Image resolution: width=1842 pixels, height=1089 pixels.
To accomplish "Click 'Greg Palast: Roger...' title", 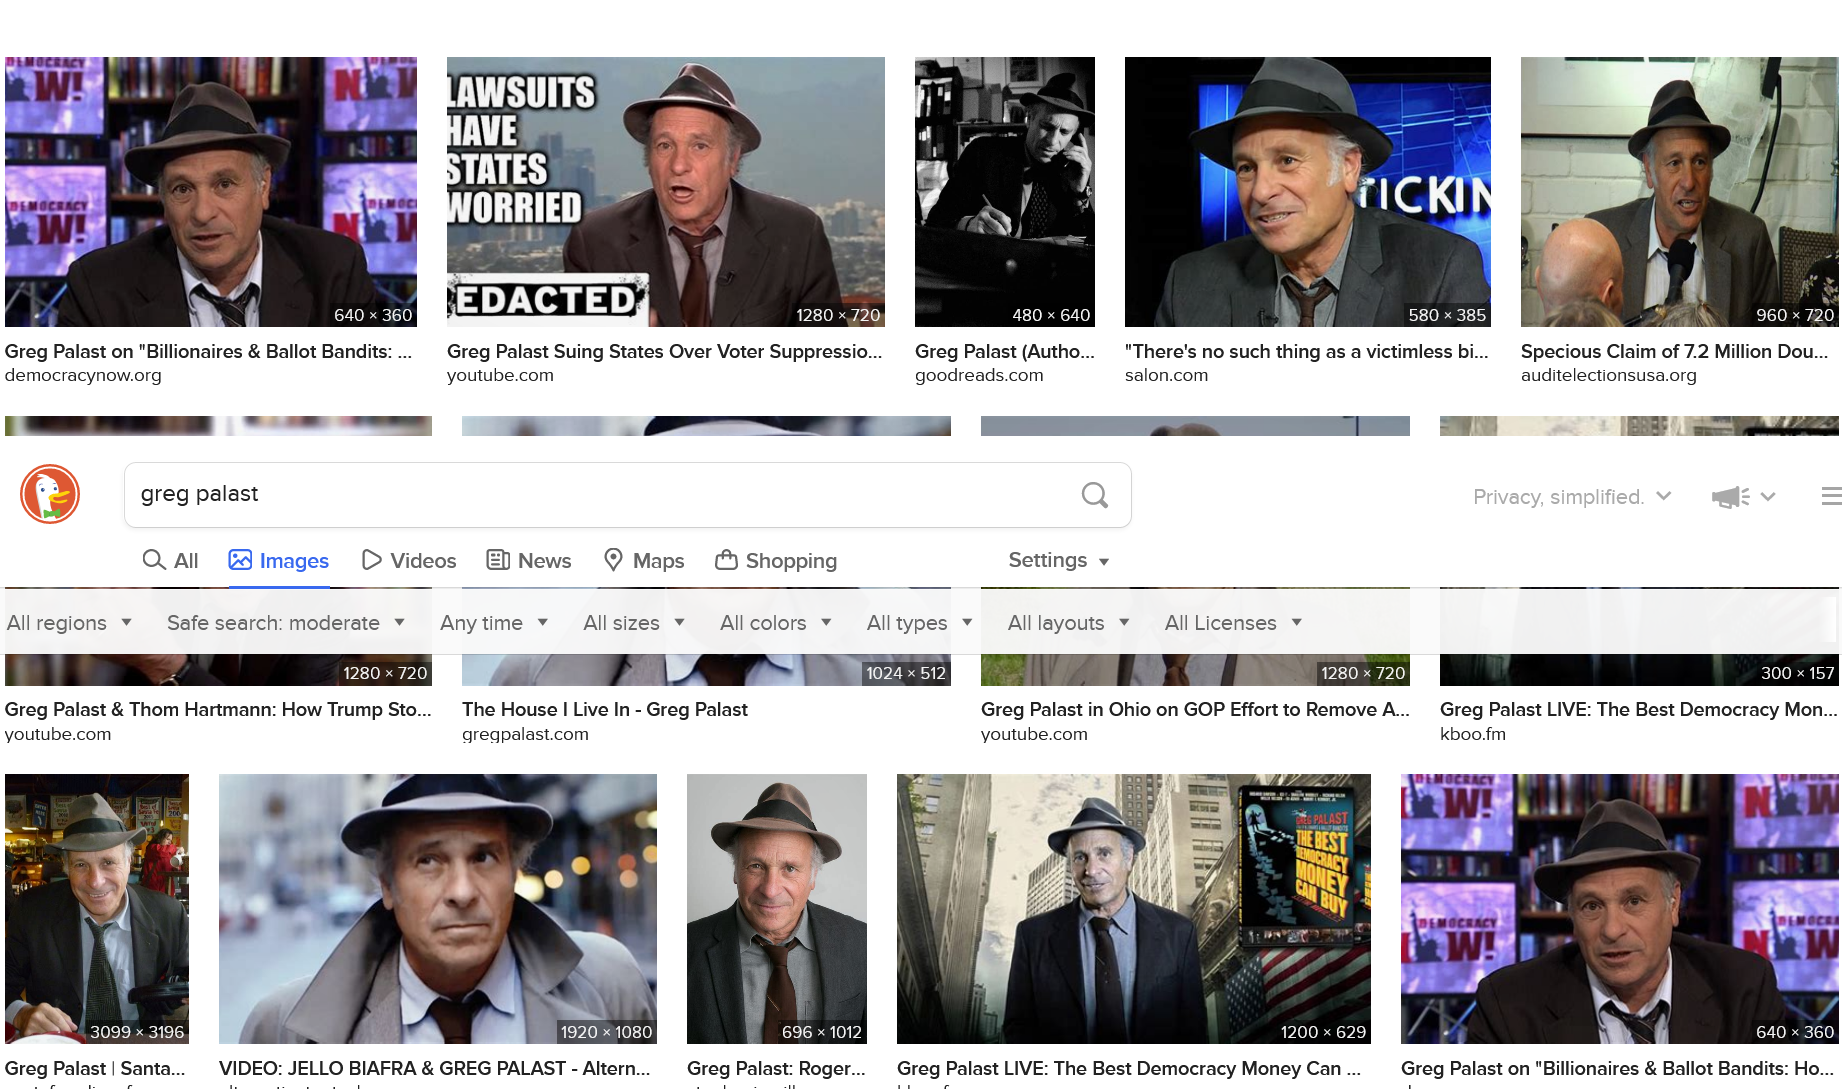I will click(x=776, y=1068).
